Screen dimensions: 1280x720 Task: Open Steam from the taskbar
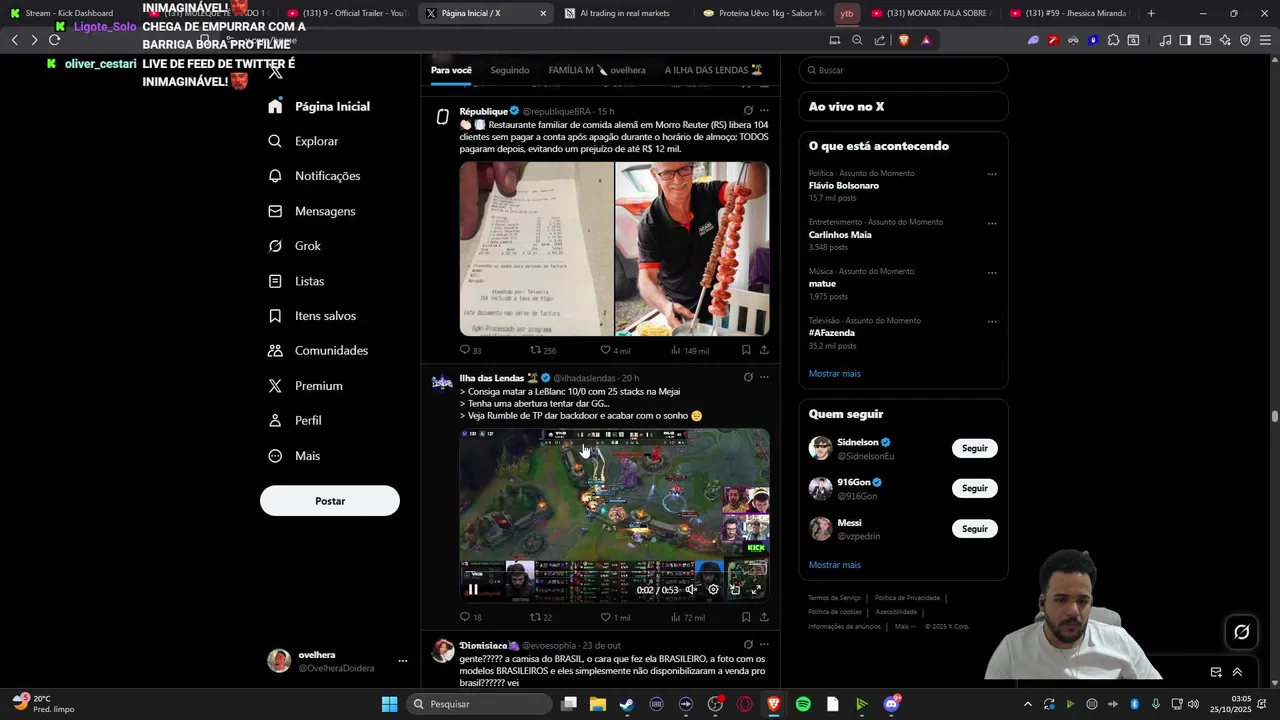627,704
